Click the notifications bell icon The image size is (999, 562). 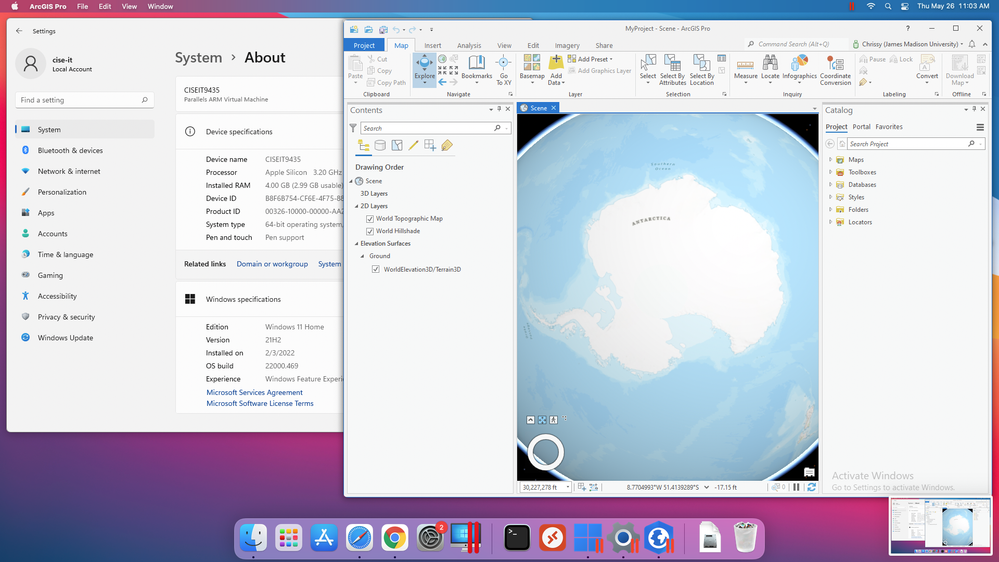(972, 44)
